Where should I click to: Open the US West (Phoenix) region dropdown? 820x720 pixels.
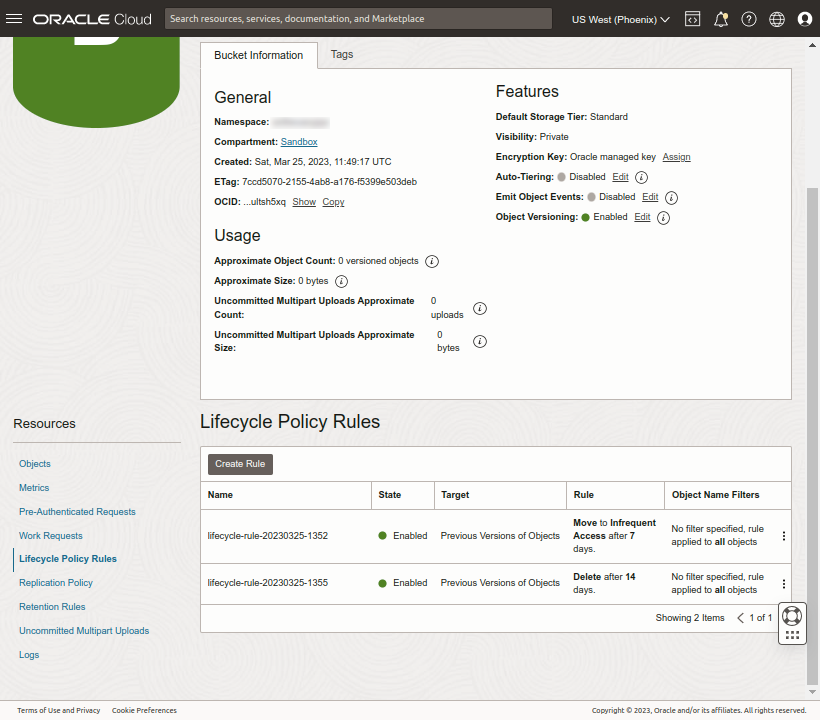(619, 18)
